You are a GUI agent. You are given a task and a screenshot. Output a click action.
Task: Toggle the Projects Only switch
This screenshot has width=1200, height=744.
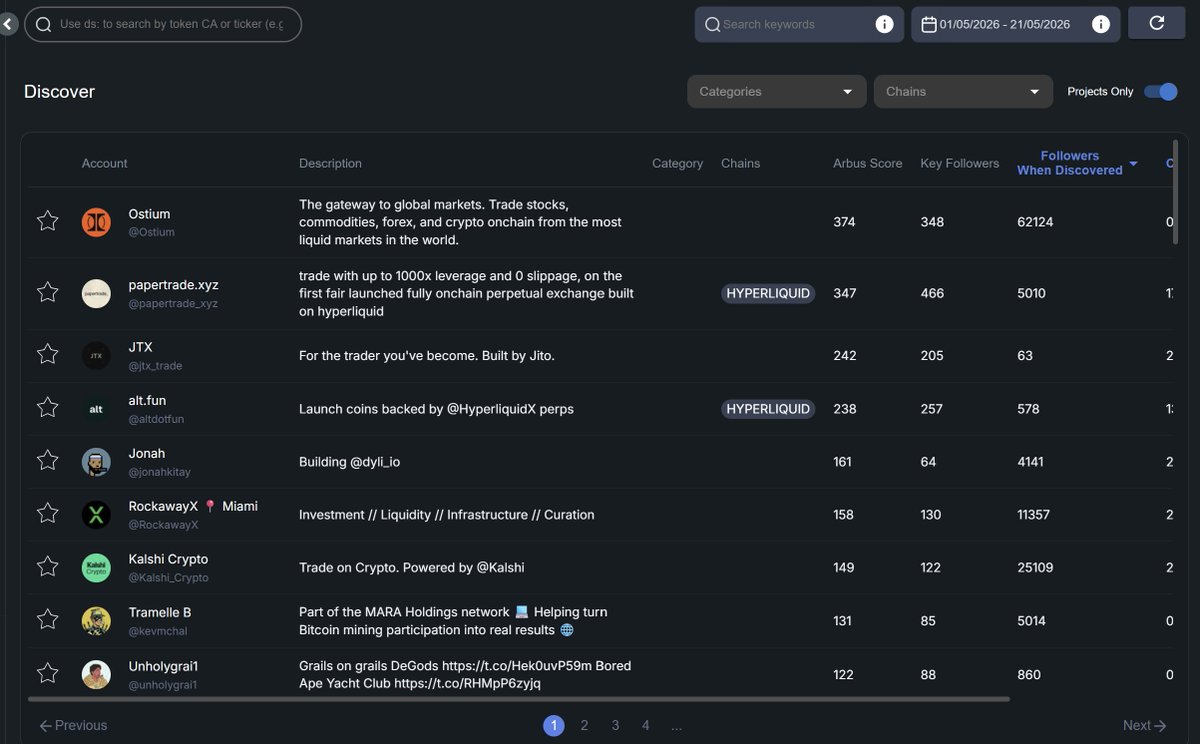[1160, 91]
